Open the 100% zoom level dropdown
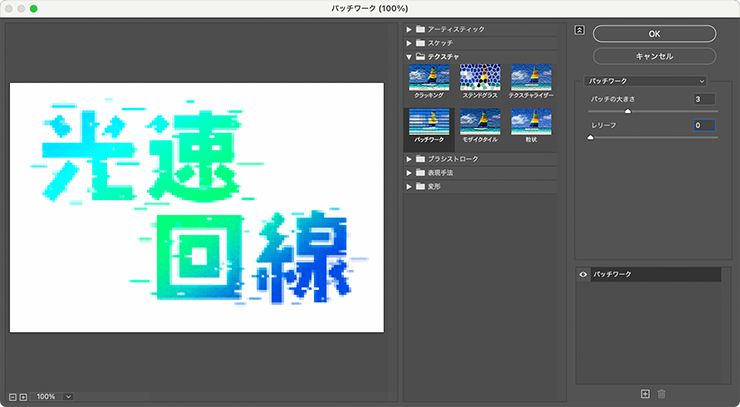 point(68,397)
